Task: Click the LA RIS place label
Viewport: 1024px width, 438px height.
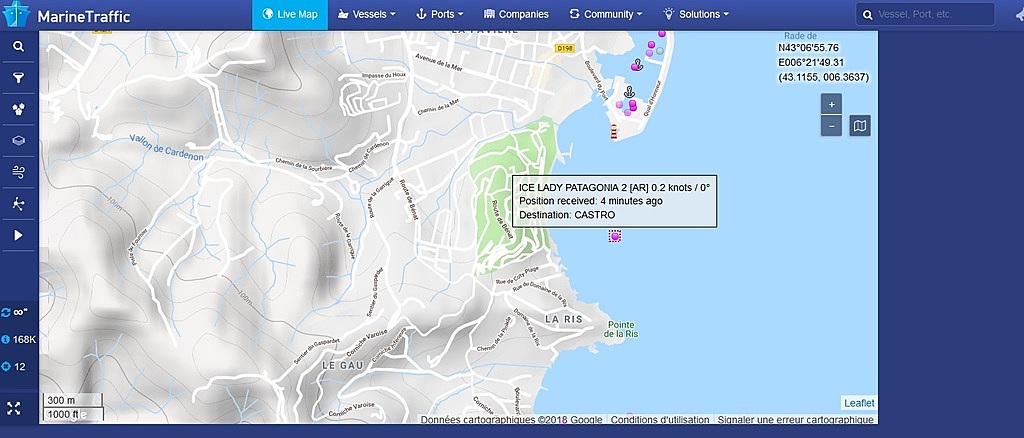Action: [x=563, y=319]
